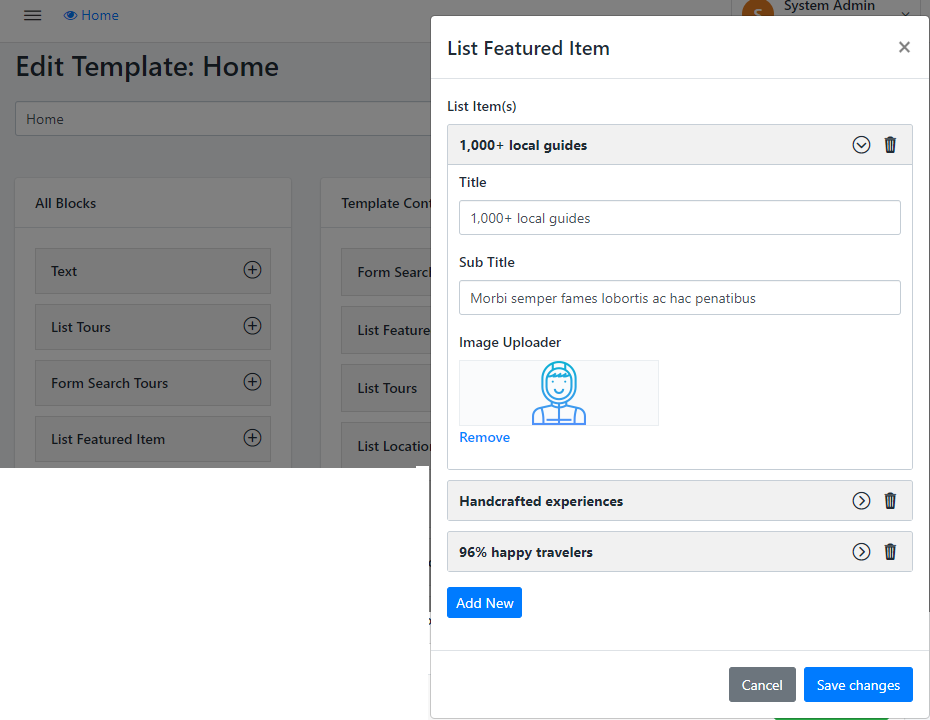Remove the uploaded image
The image size is (930, 720).
coord(484,438)
